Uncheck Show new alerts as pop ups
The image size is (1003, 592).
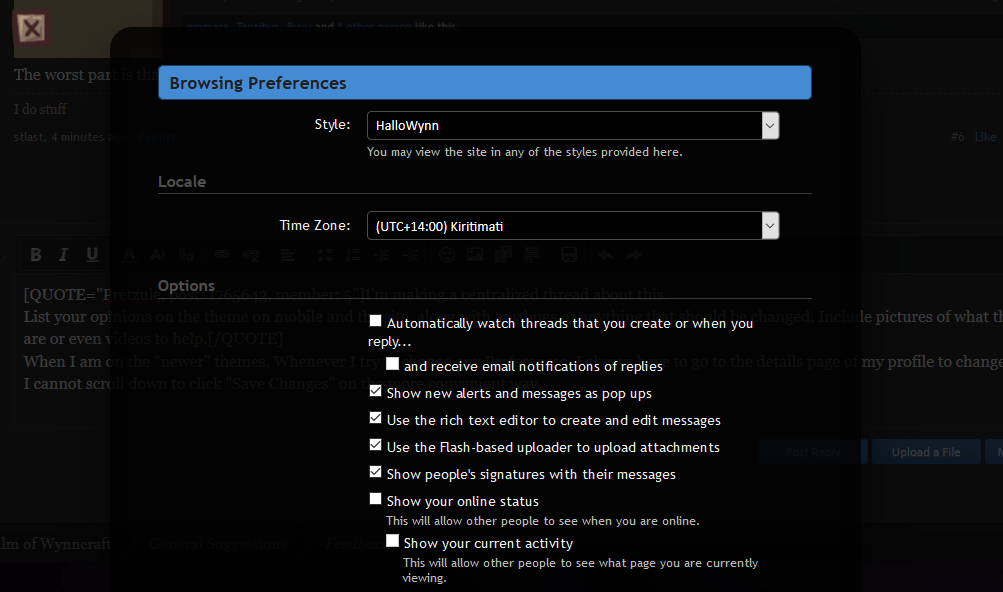[376, 391]
